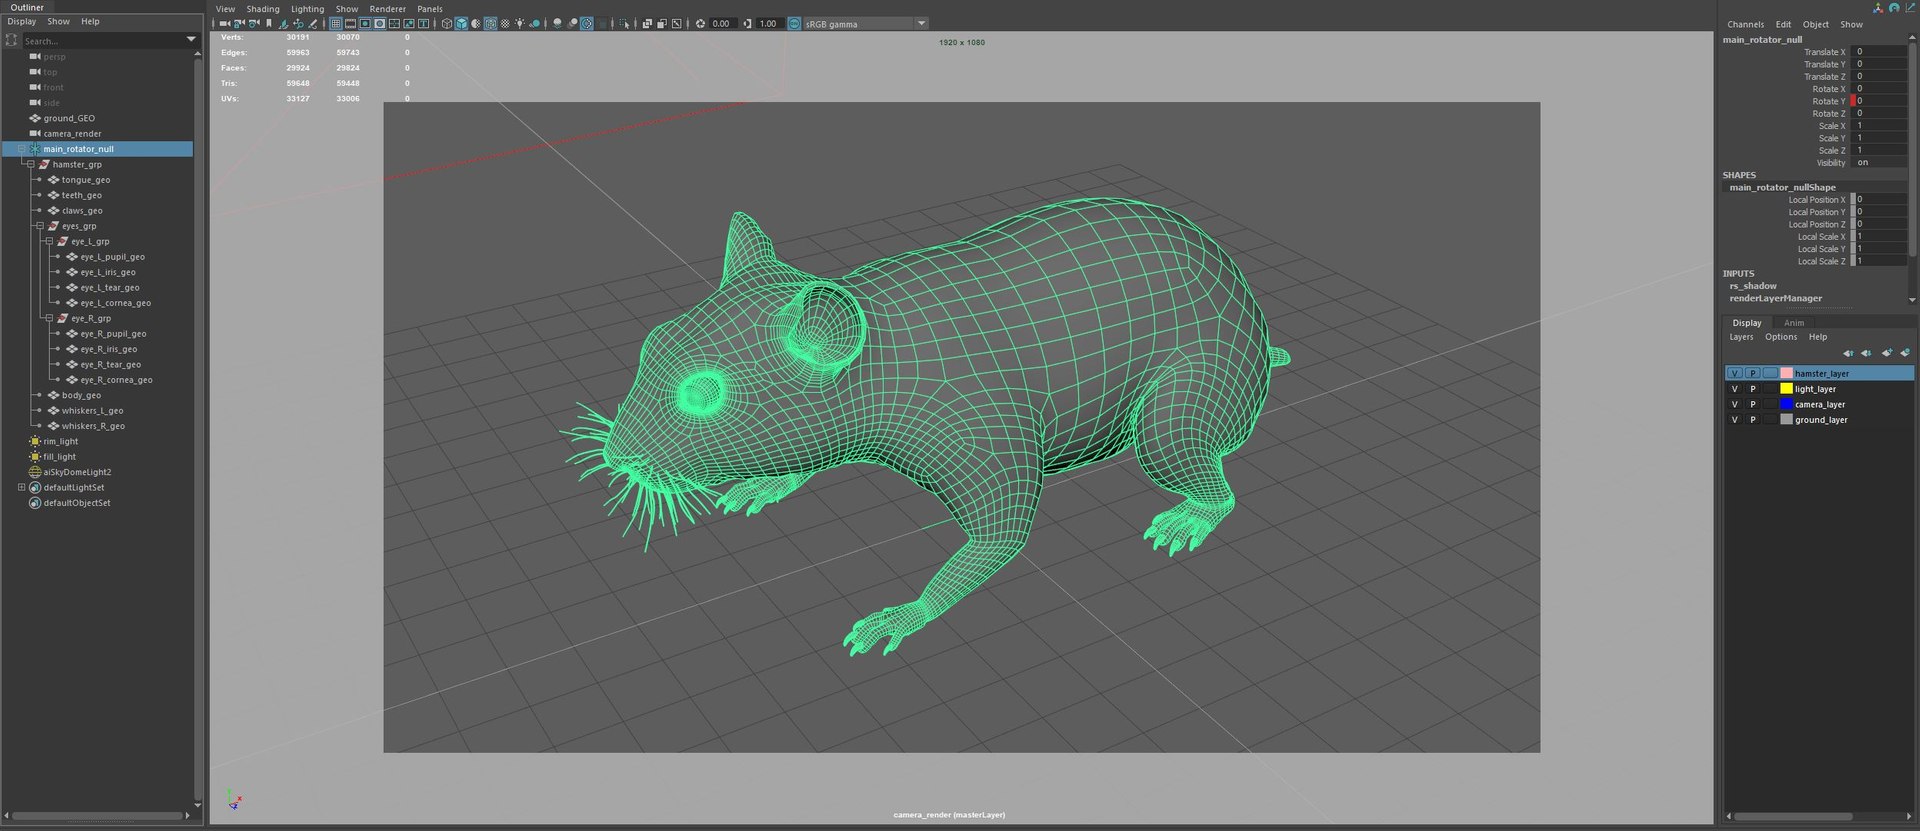
Task: Click the yellow color swatch of light_layer
Action: 1786,389
